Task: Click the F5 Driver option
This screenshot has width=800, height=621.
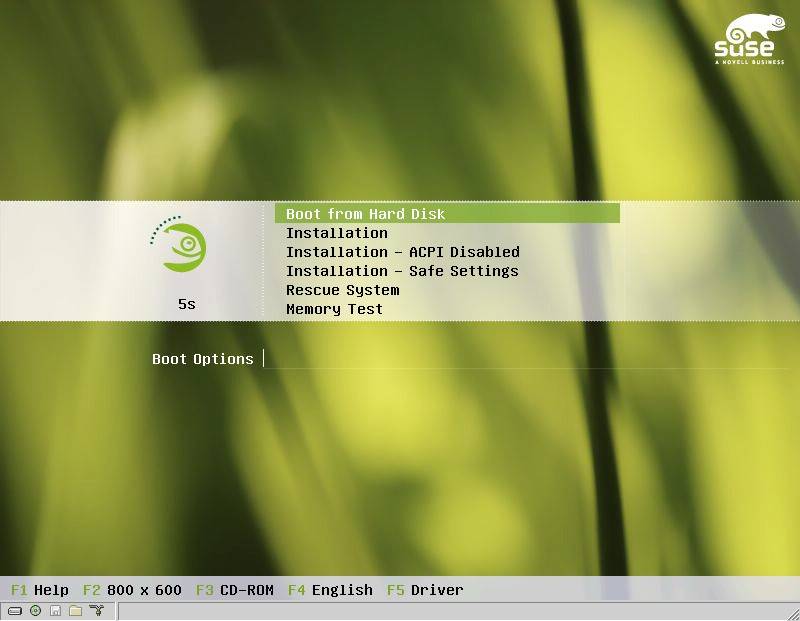Action: coord(425,590)
